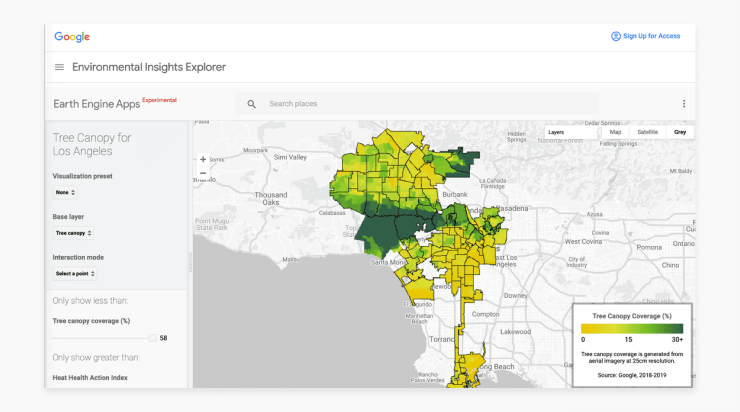This screenshot has height=412, width=740.
Task: Zoom out the map with minus button
Action: (x=203, y=173)
